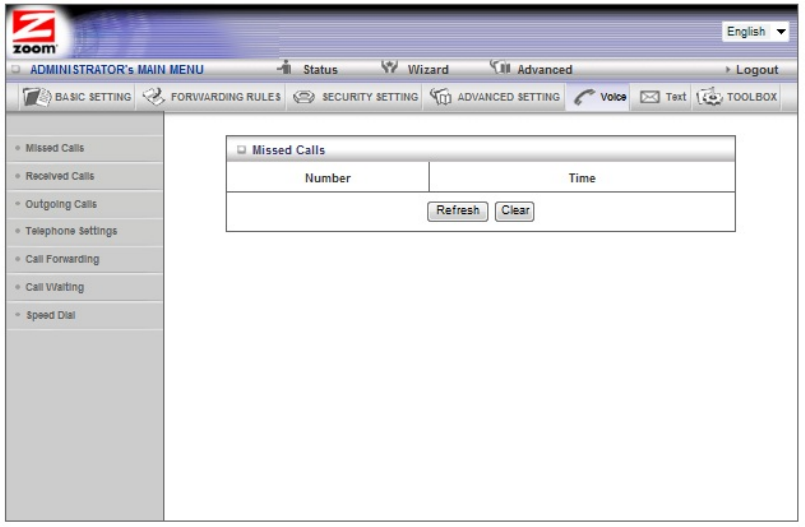Click the Clear button

tap(514, 211)
